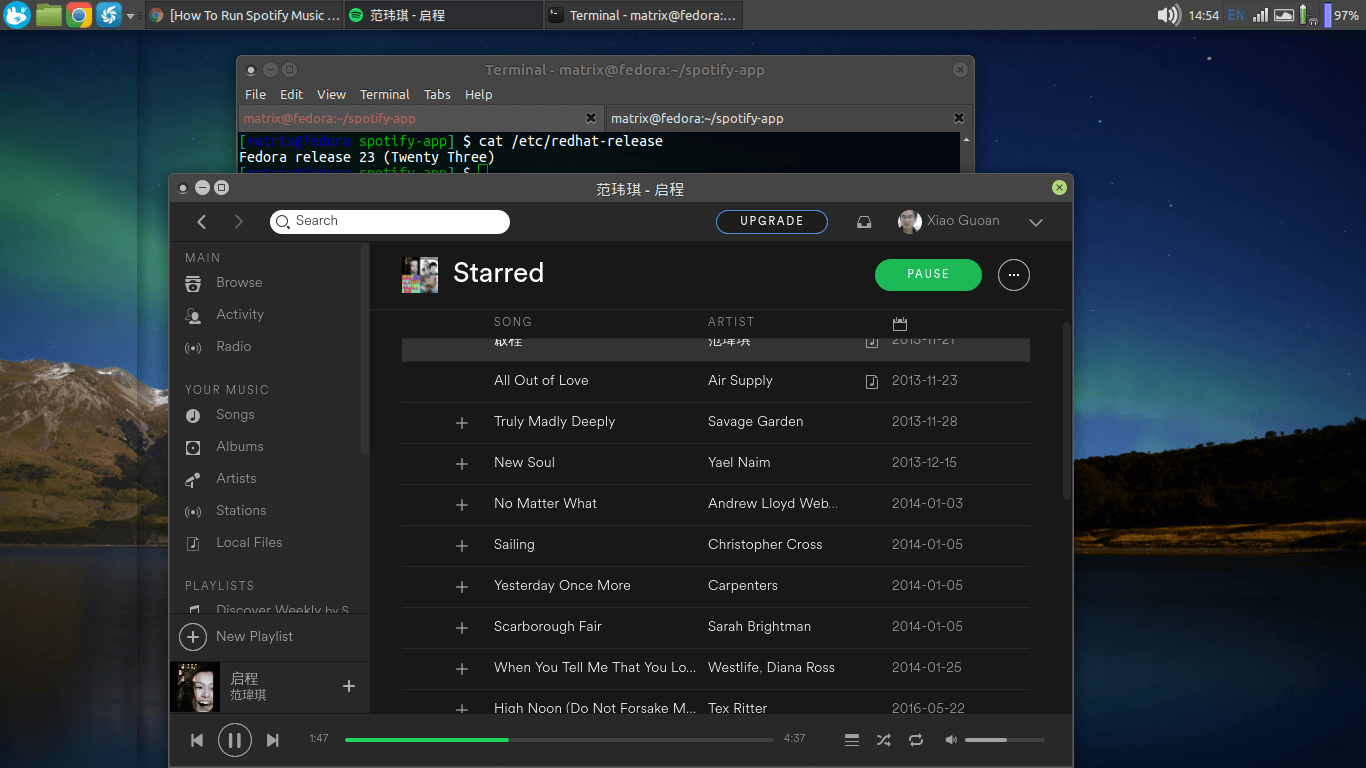
Task: Click the song progress bar
Action: coord(558,740)
